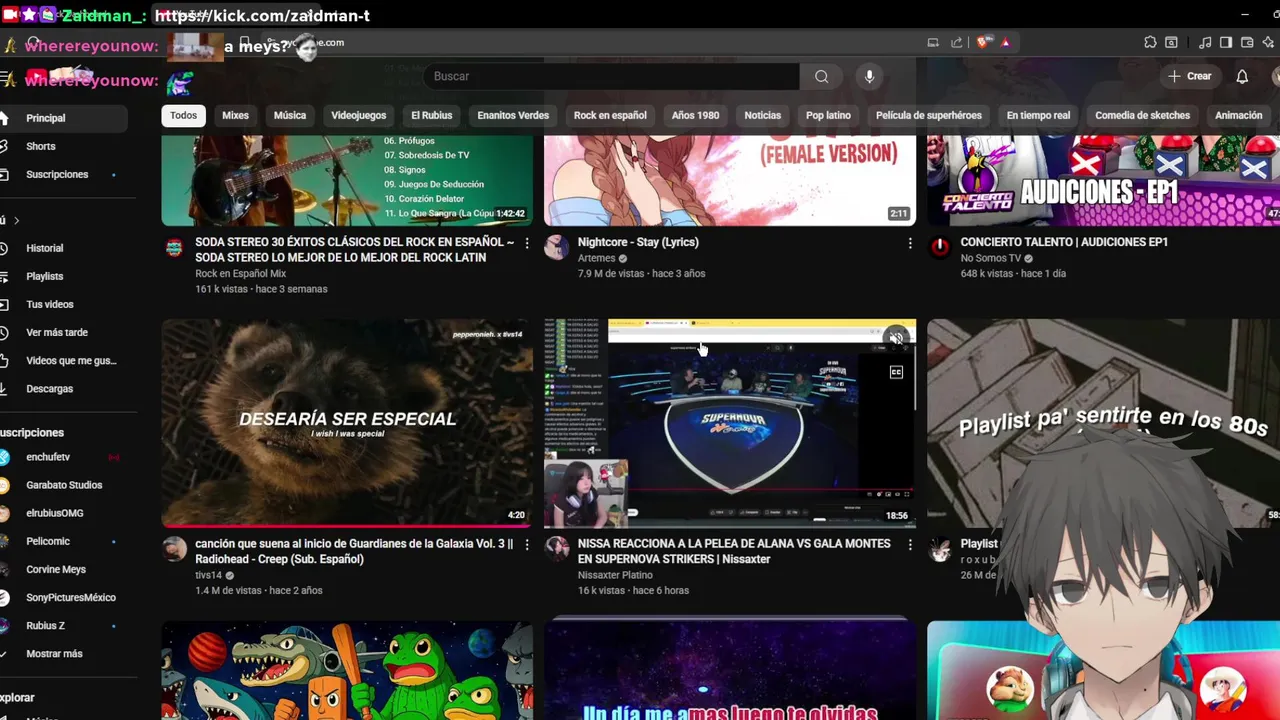Select the Música filter chip
Image resolution: width=1280 pixels, height=720 pixels.
coord(290,115)
